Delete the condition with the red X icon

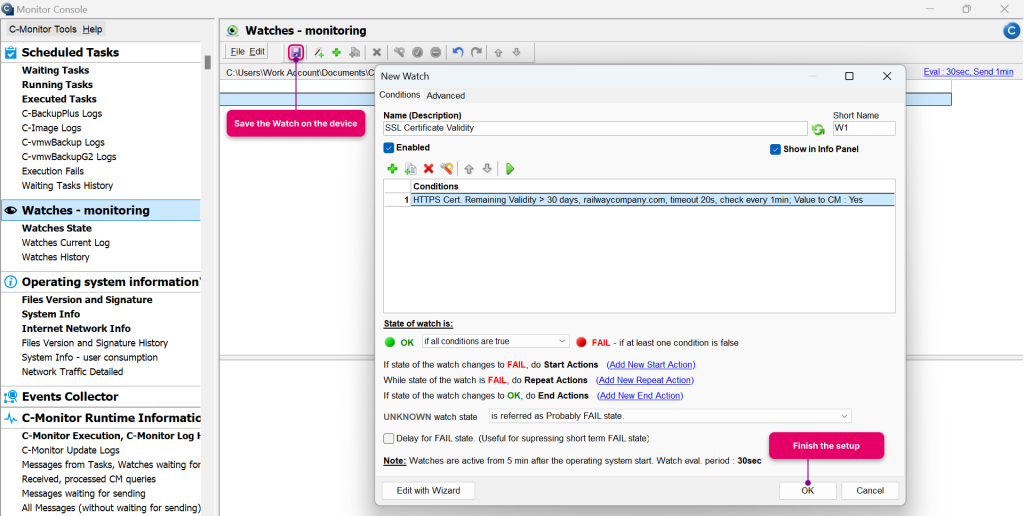[428, 169]
